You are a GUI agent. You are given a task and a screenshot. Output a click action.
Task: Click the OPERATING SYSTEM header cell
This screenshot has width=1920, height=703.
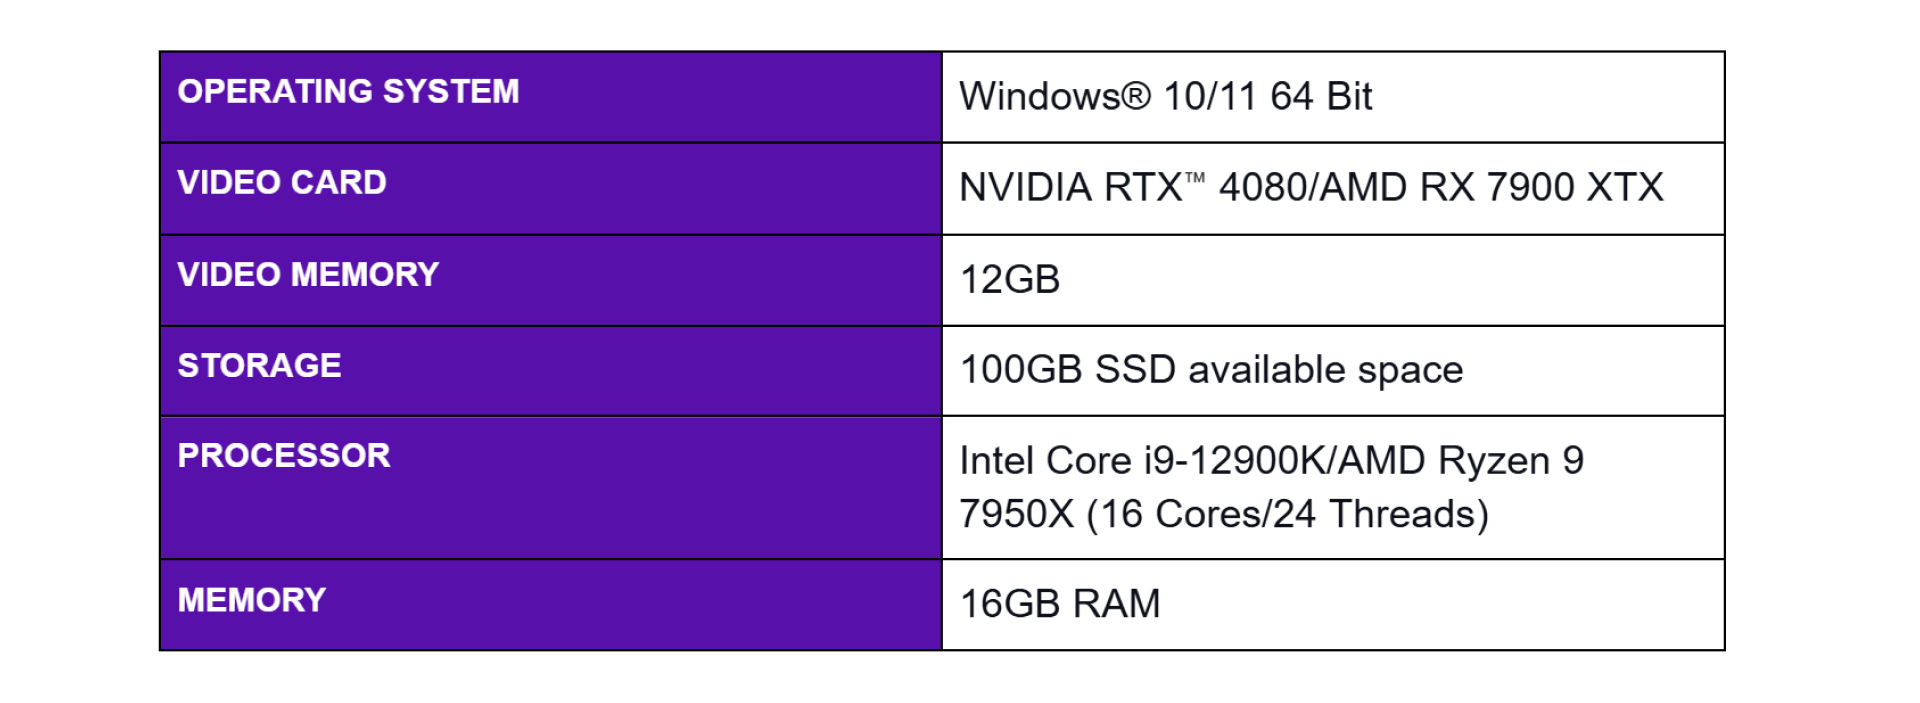click(551, 97)
